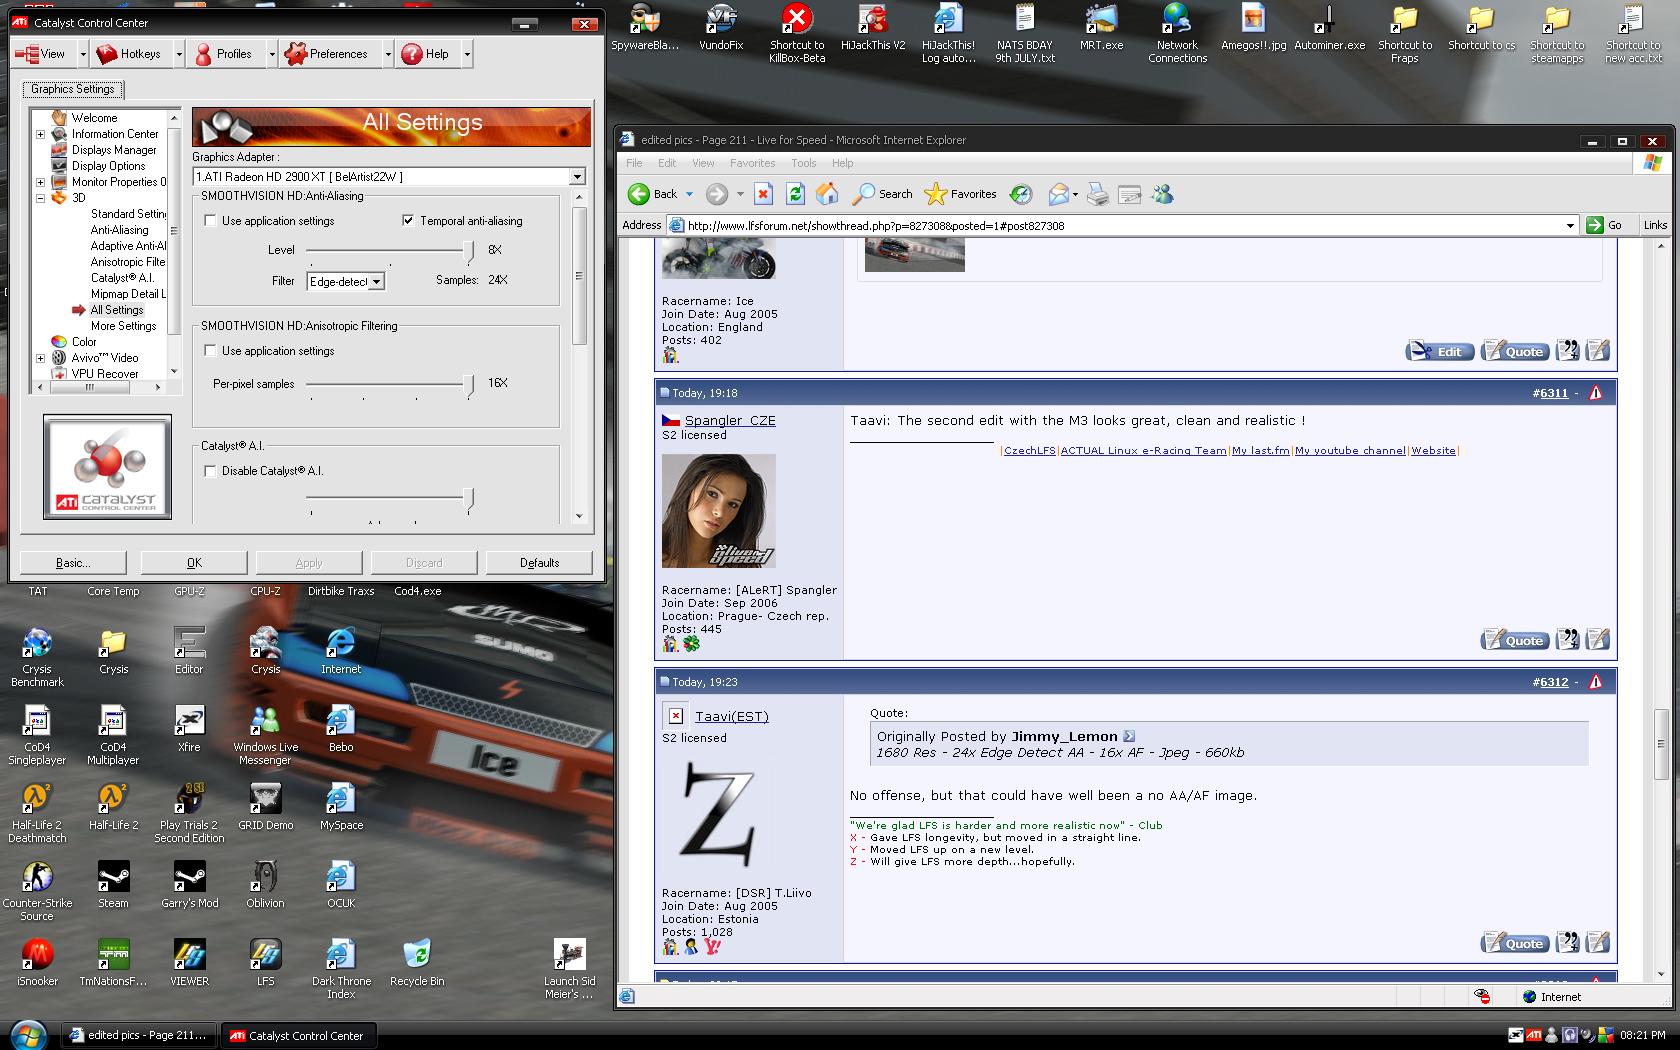Screen dimensions: 1680x1050
Task: Click the Xfire desktop icon
Action: [x=189, y=728]
